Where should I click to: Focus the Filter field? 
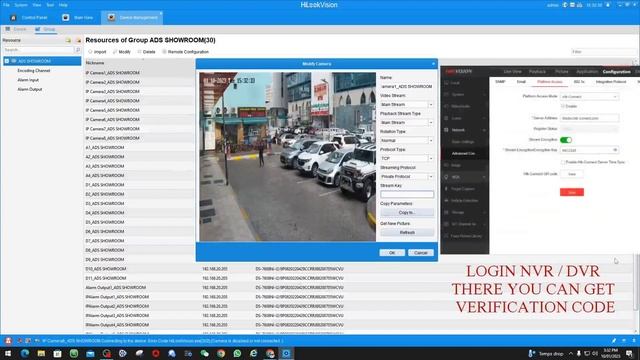(603, 52)
